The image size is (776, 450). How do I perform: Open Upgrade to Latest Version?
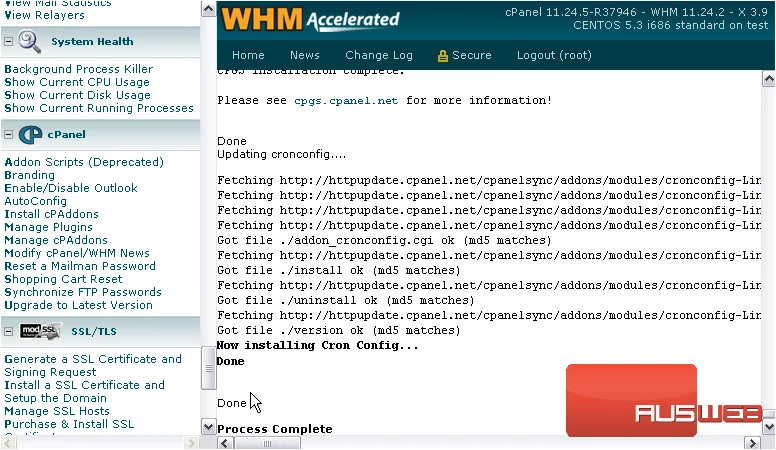click(78, 305)
